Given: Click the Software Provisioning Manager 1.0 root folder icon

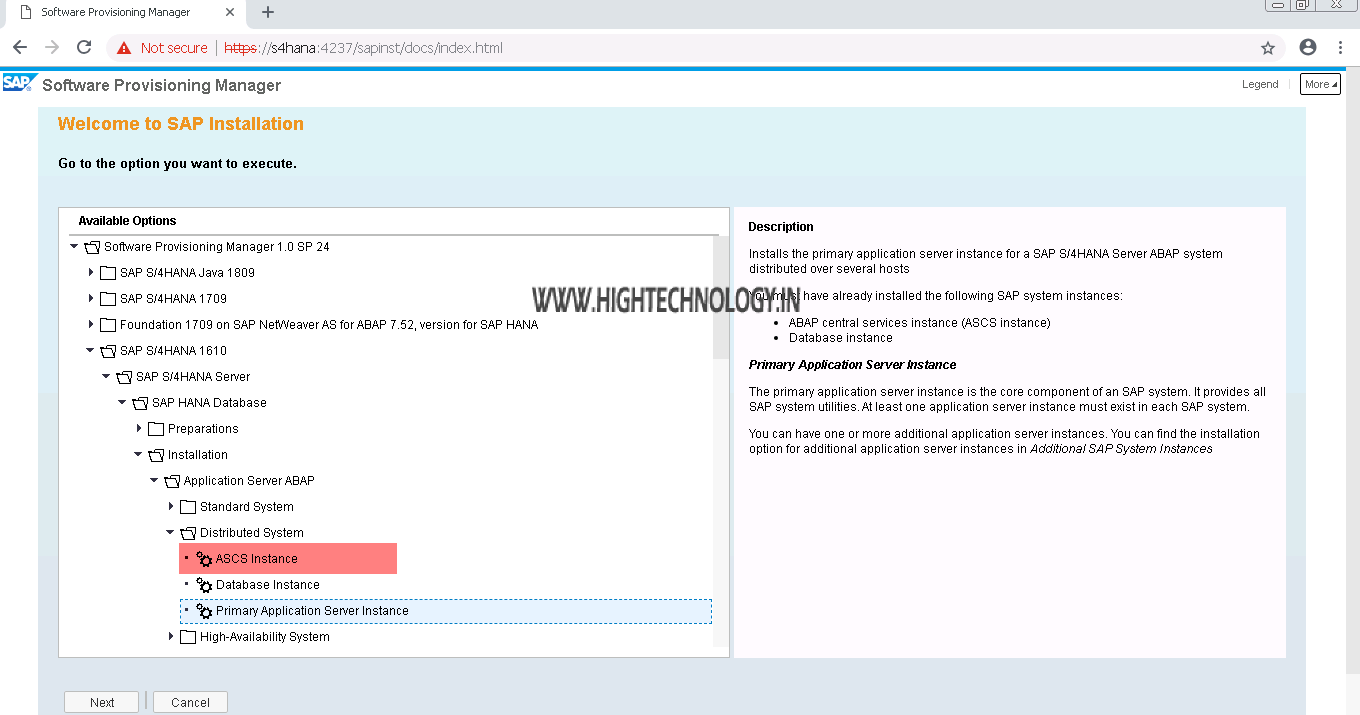Looking at the screenshot, I should pos(92,247).
